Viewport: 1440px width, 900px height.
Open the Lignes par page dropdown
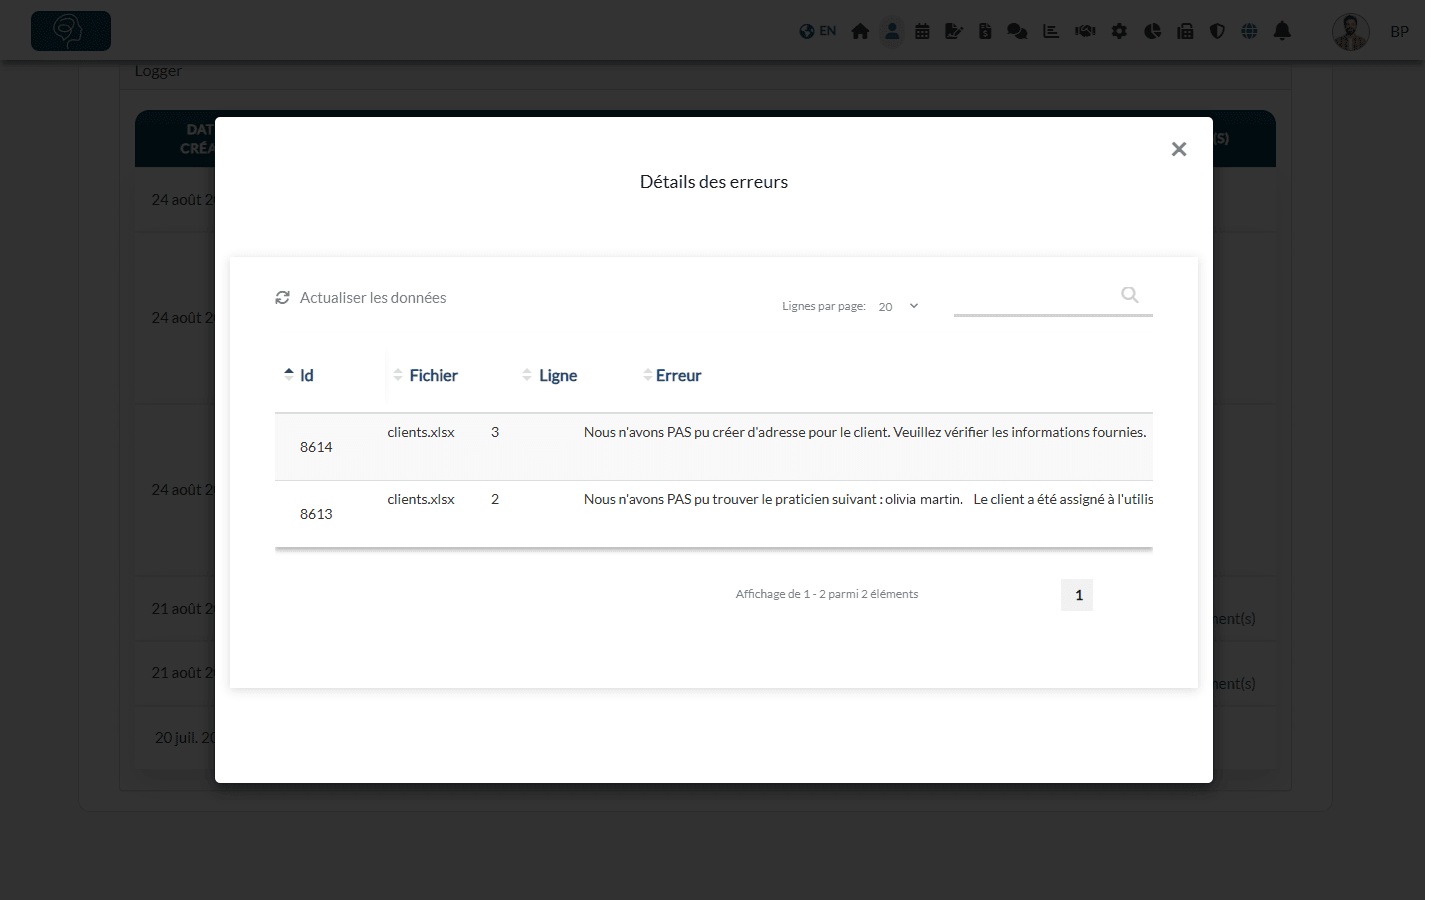(x=898, y=306)
